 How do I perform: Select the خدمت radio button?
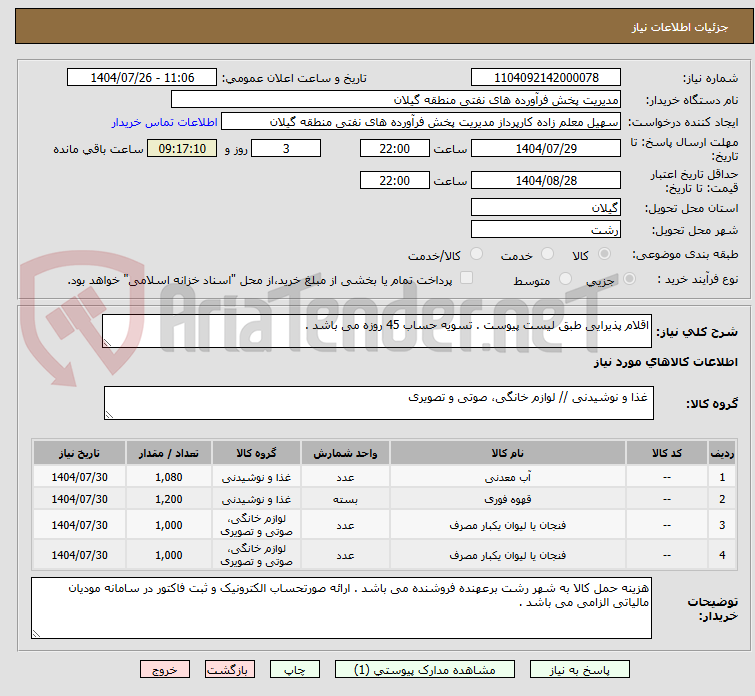pos(547,254)
